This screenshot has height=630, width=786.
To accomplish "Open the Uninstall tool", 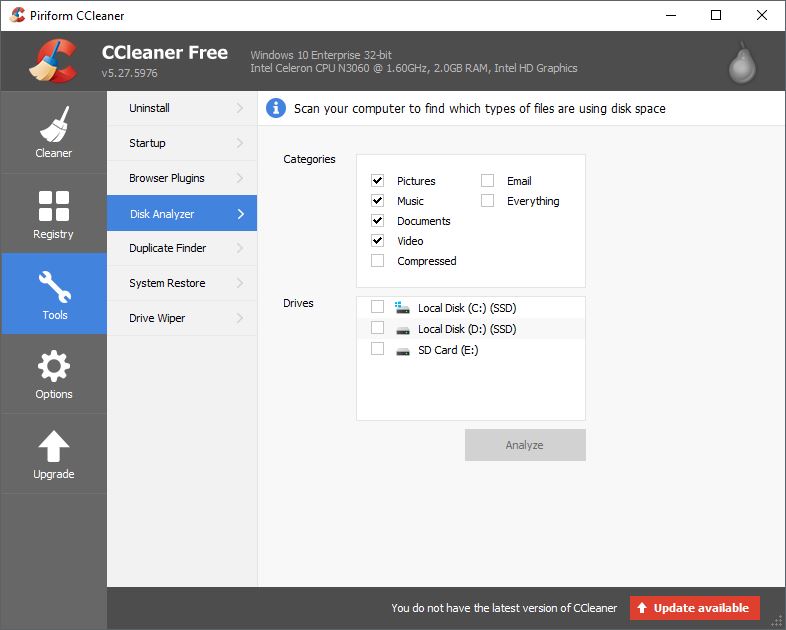I will pyautogui.click(x=182, y=108).
